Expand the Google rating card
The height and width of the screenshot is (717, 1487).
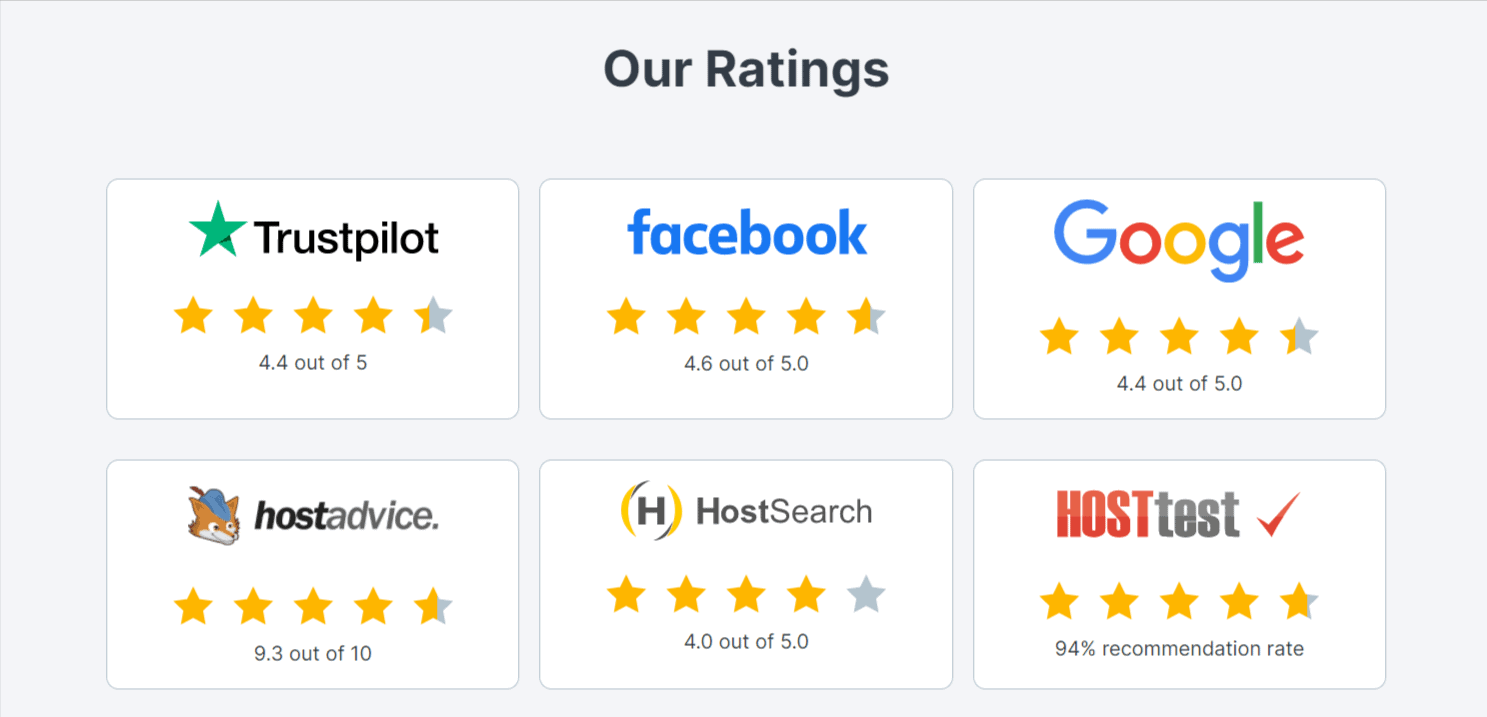(x=1178, y=298)
